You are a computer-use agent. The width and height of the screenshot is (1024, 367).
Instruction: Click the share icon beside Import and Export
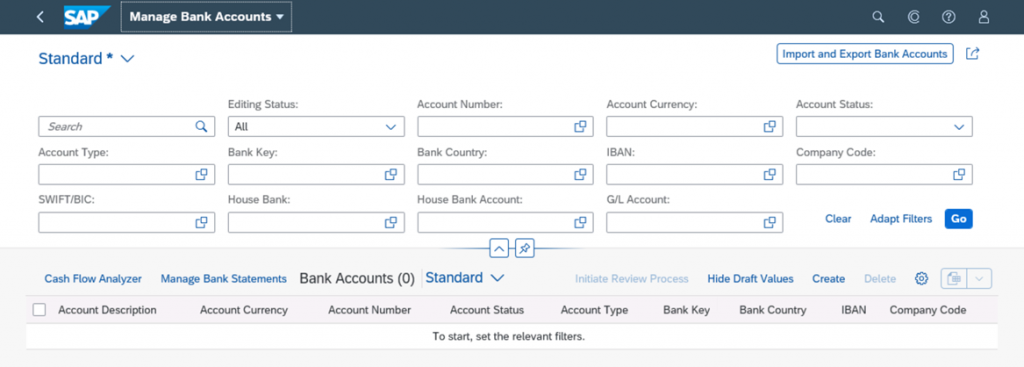click(x=972, y=54)
